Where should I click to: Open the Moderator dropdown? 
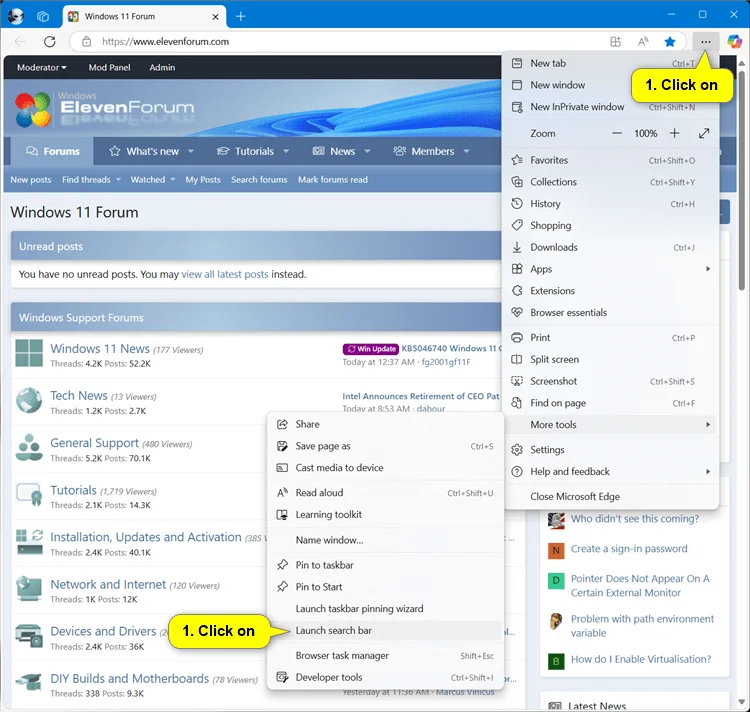tap(42, 67)
